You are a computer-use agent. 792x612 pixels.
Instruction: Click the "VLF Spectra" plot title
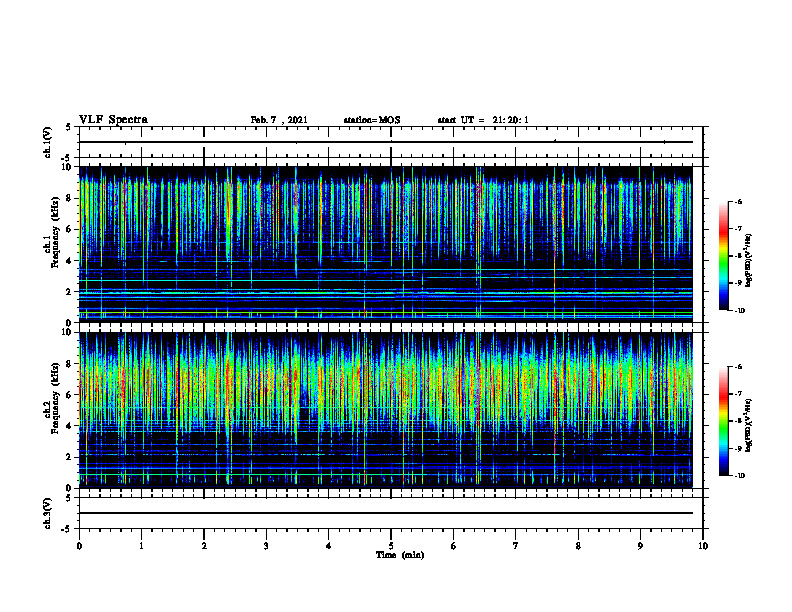(113, 120)
